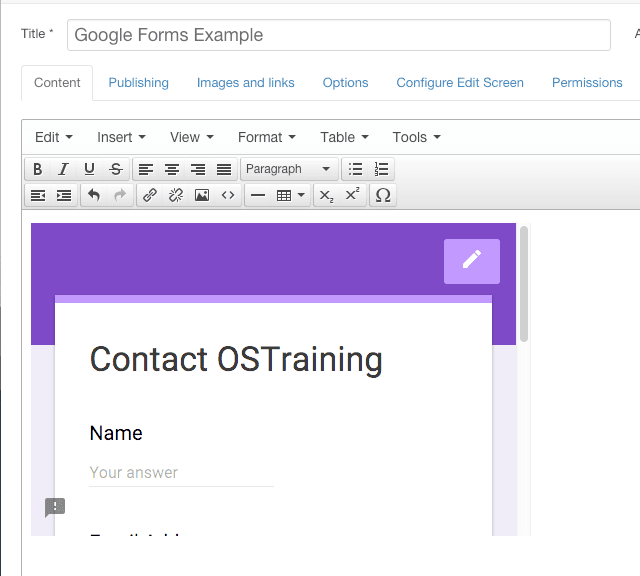The width and height of the screenshot is (640, 576).
Task: Open the Format menu
Action: point(267,137)
